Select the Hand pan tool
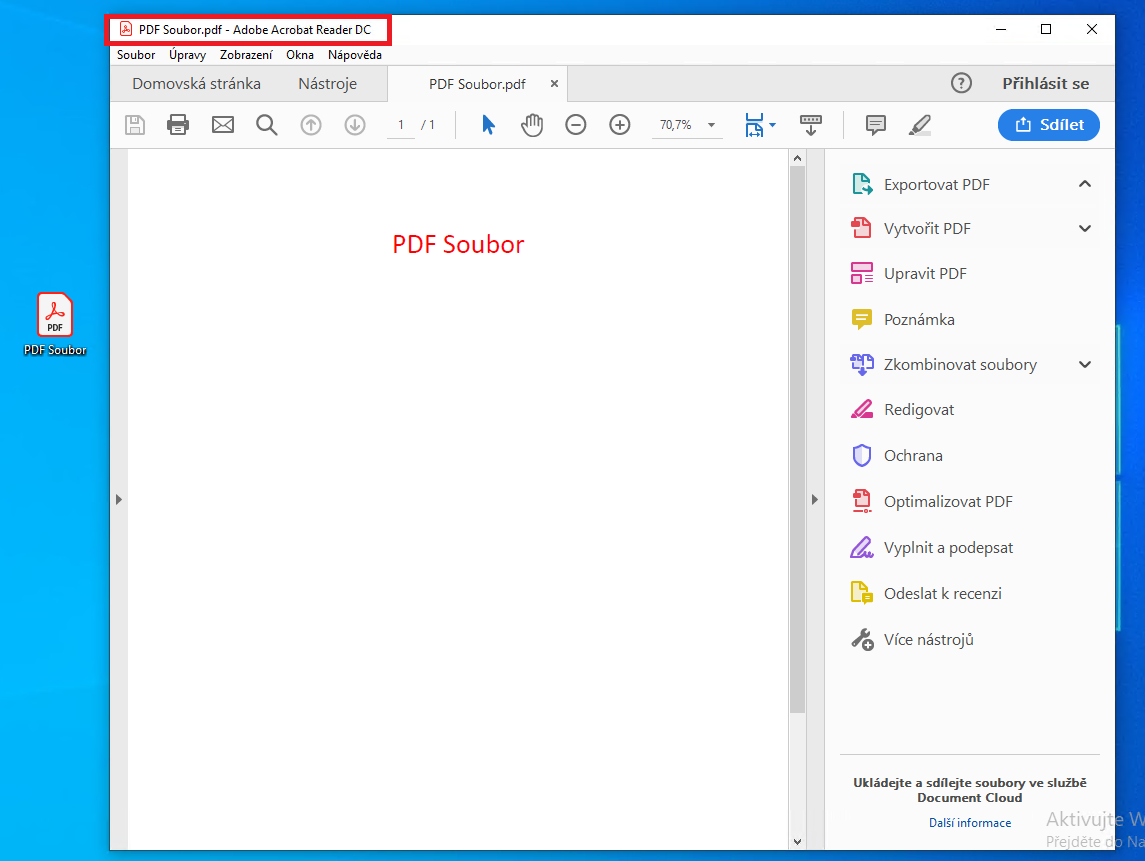Viewport: 1145px width, 861px height. click(x=532, y=125)
